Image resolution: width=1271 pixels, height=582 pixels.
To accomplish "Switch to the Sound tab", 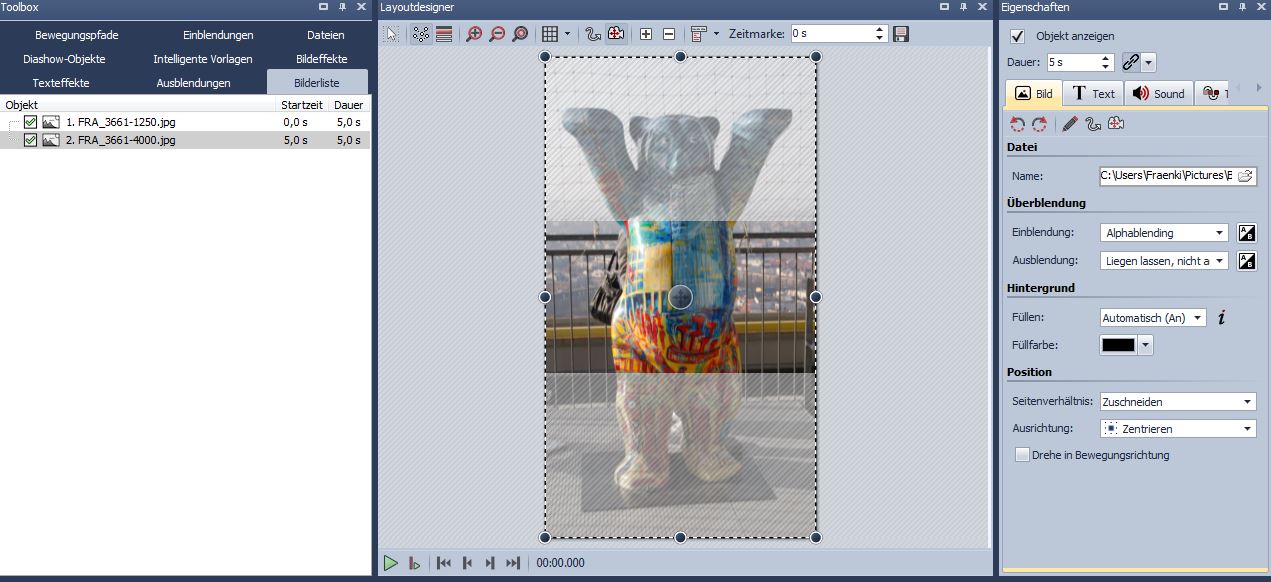I will pyautogui.click(x=1157, y=94).
